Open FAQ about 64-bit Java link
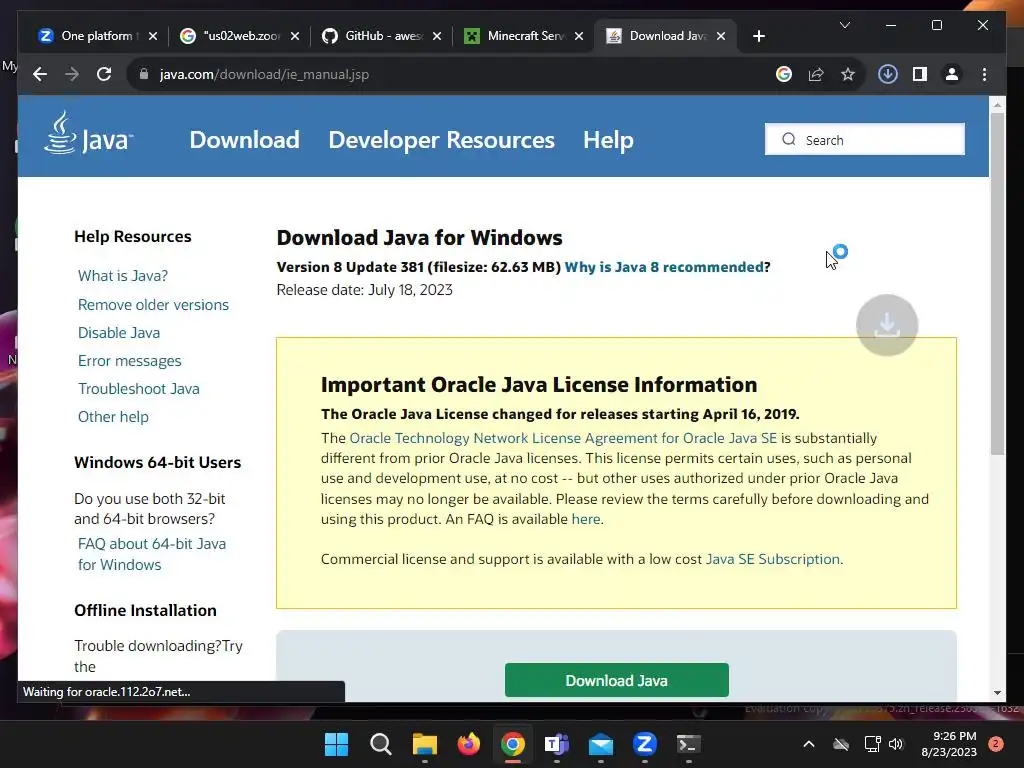 [x=152, y=554]
